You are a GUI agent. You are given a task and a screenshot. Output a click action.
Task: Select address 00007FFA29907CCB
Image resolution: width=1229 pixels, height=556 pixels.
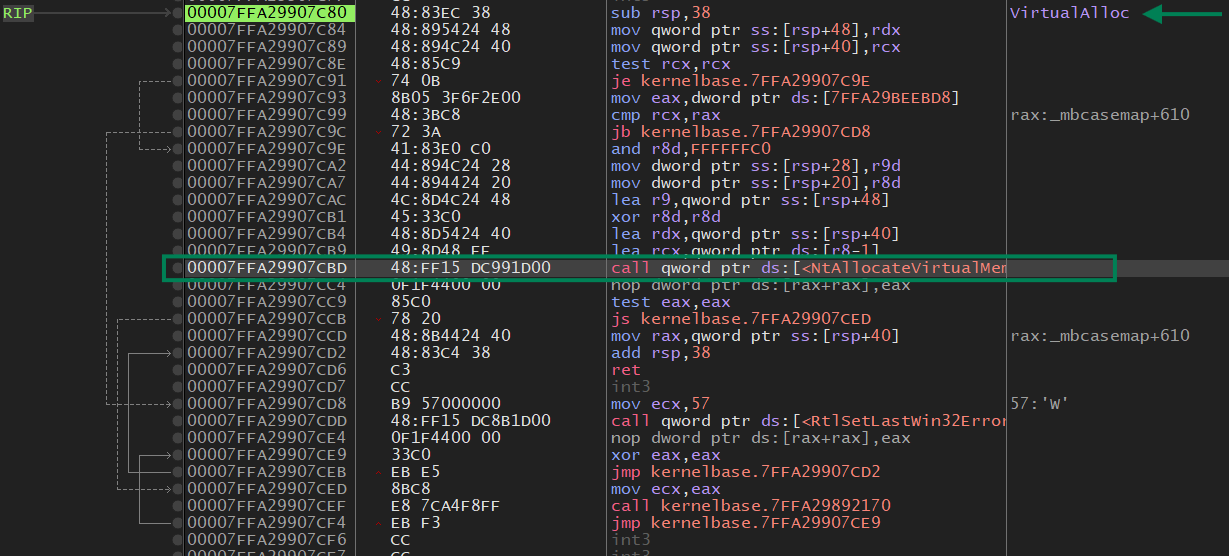coord(267,319)
